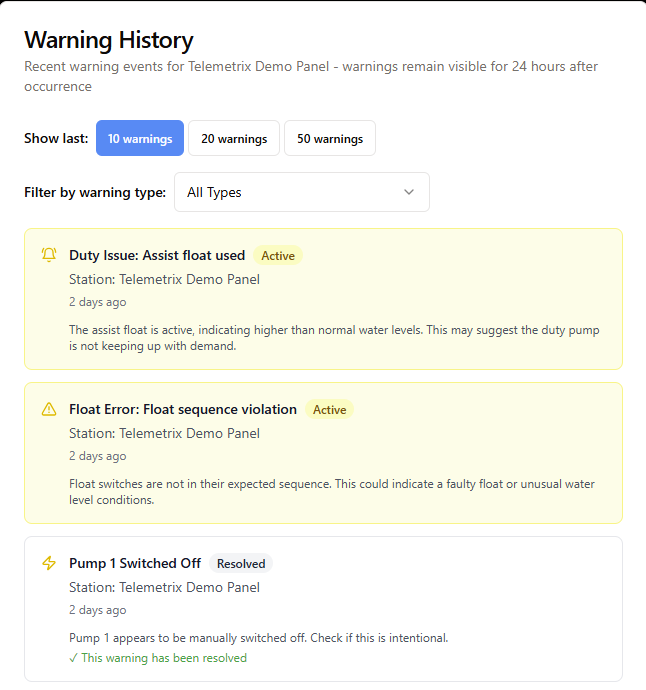The height and width of the screenshot is (690, 646).
Task: Open the All Types filter dropdown
Action: tap(302, 192)
